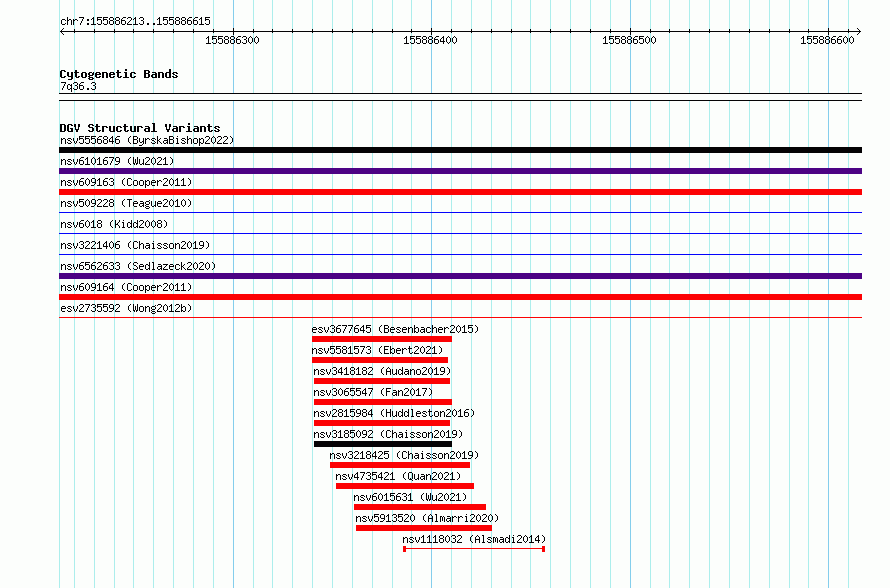Click the DGV Structural Variants track title

coord(140,128)
